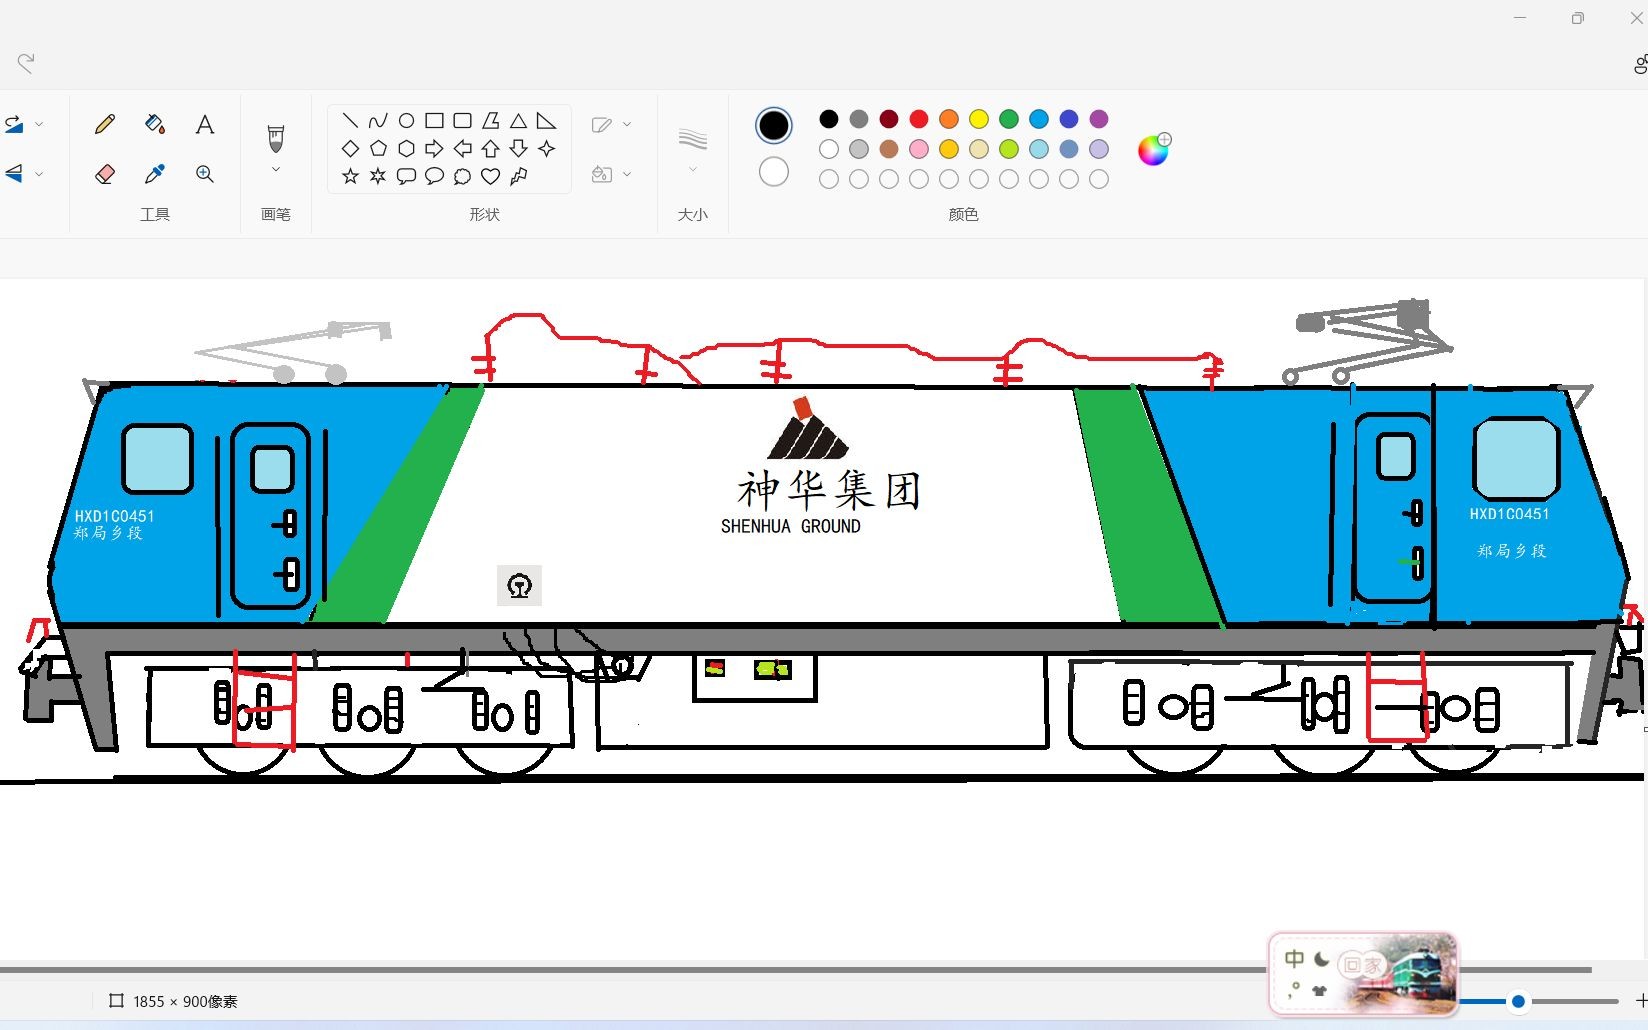Select the Heart shape
The width and height of the screenshot is (1648, 1030).
click(490, 176)
